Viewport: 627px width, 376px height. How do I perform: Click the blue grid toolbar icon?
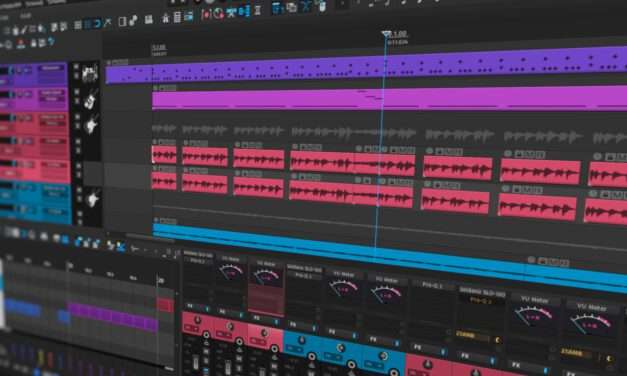point(88,24)
